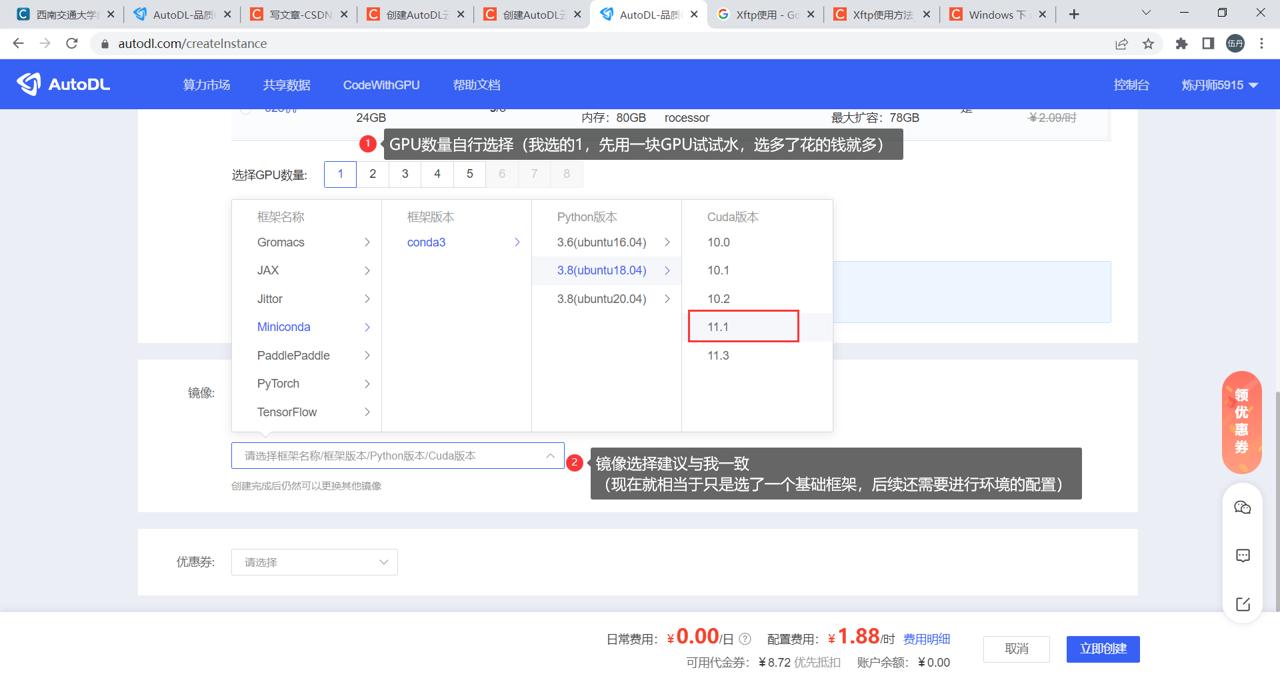Expand the Gromacs framework entry

coord(306,242)
